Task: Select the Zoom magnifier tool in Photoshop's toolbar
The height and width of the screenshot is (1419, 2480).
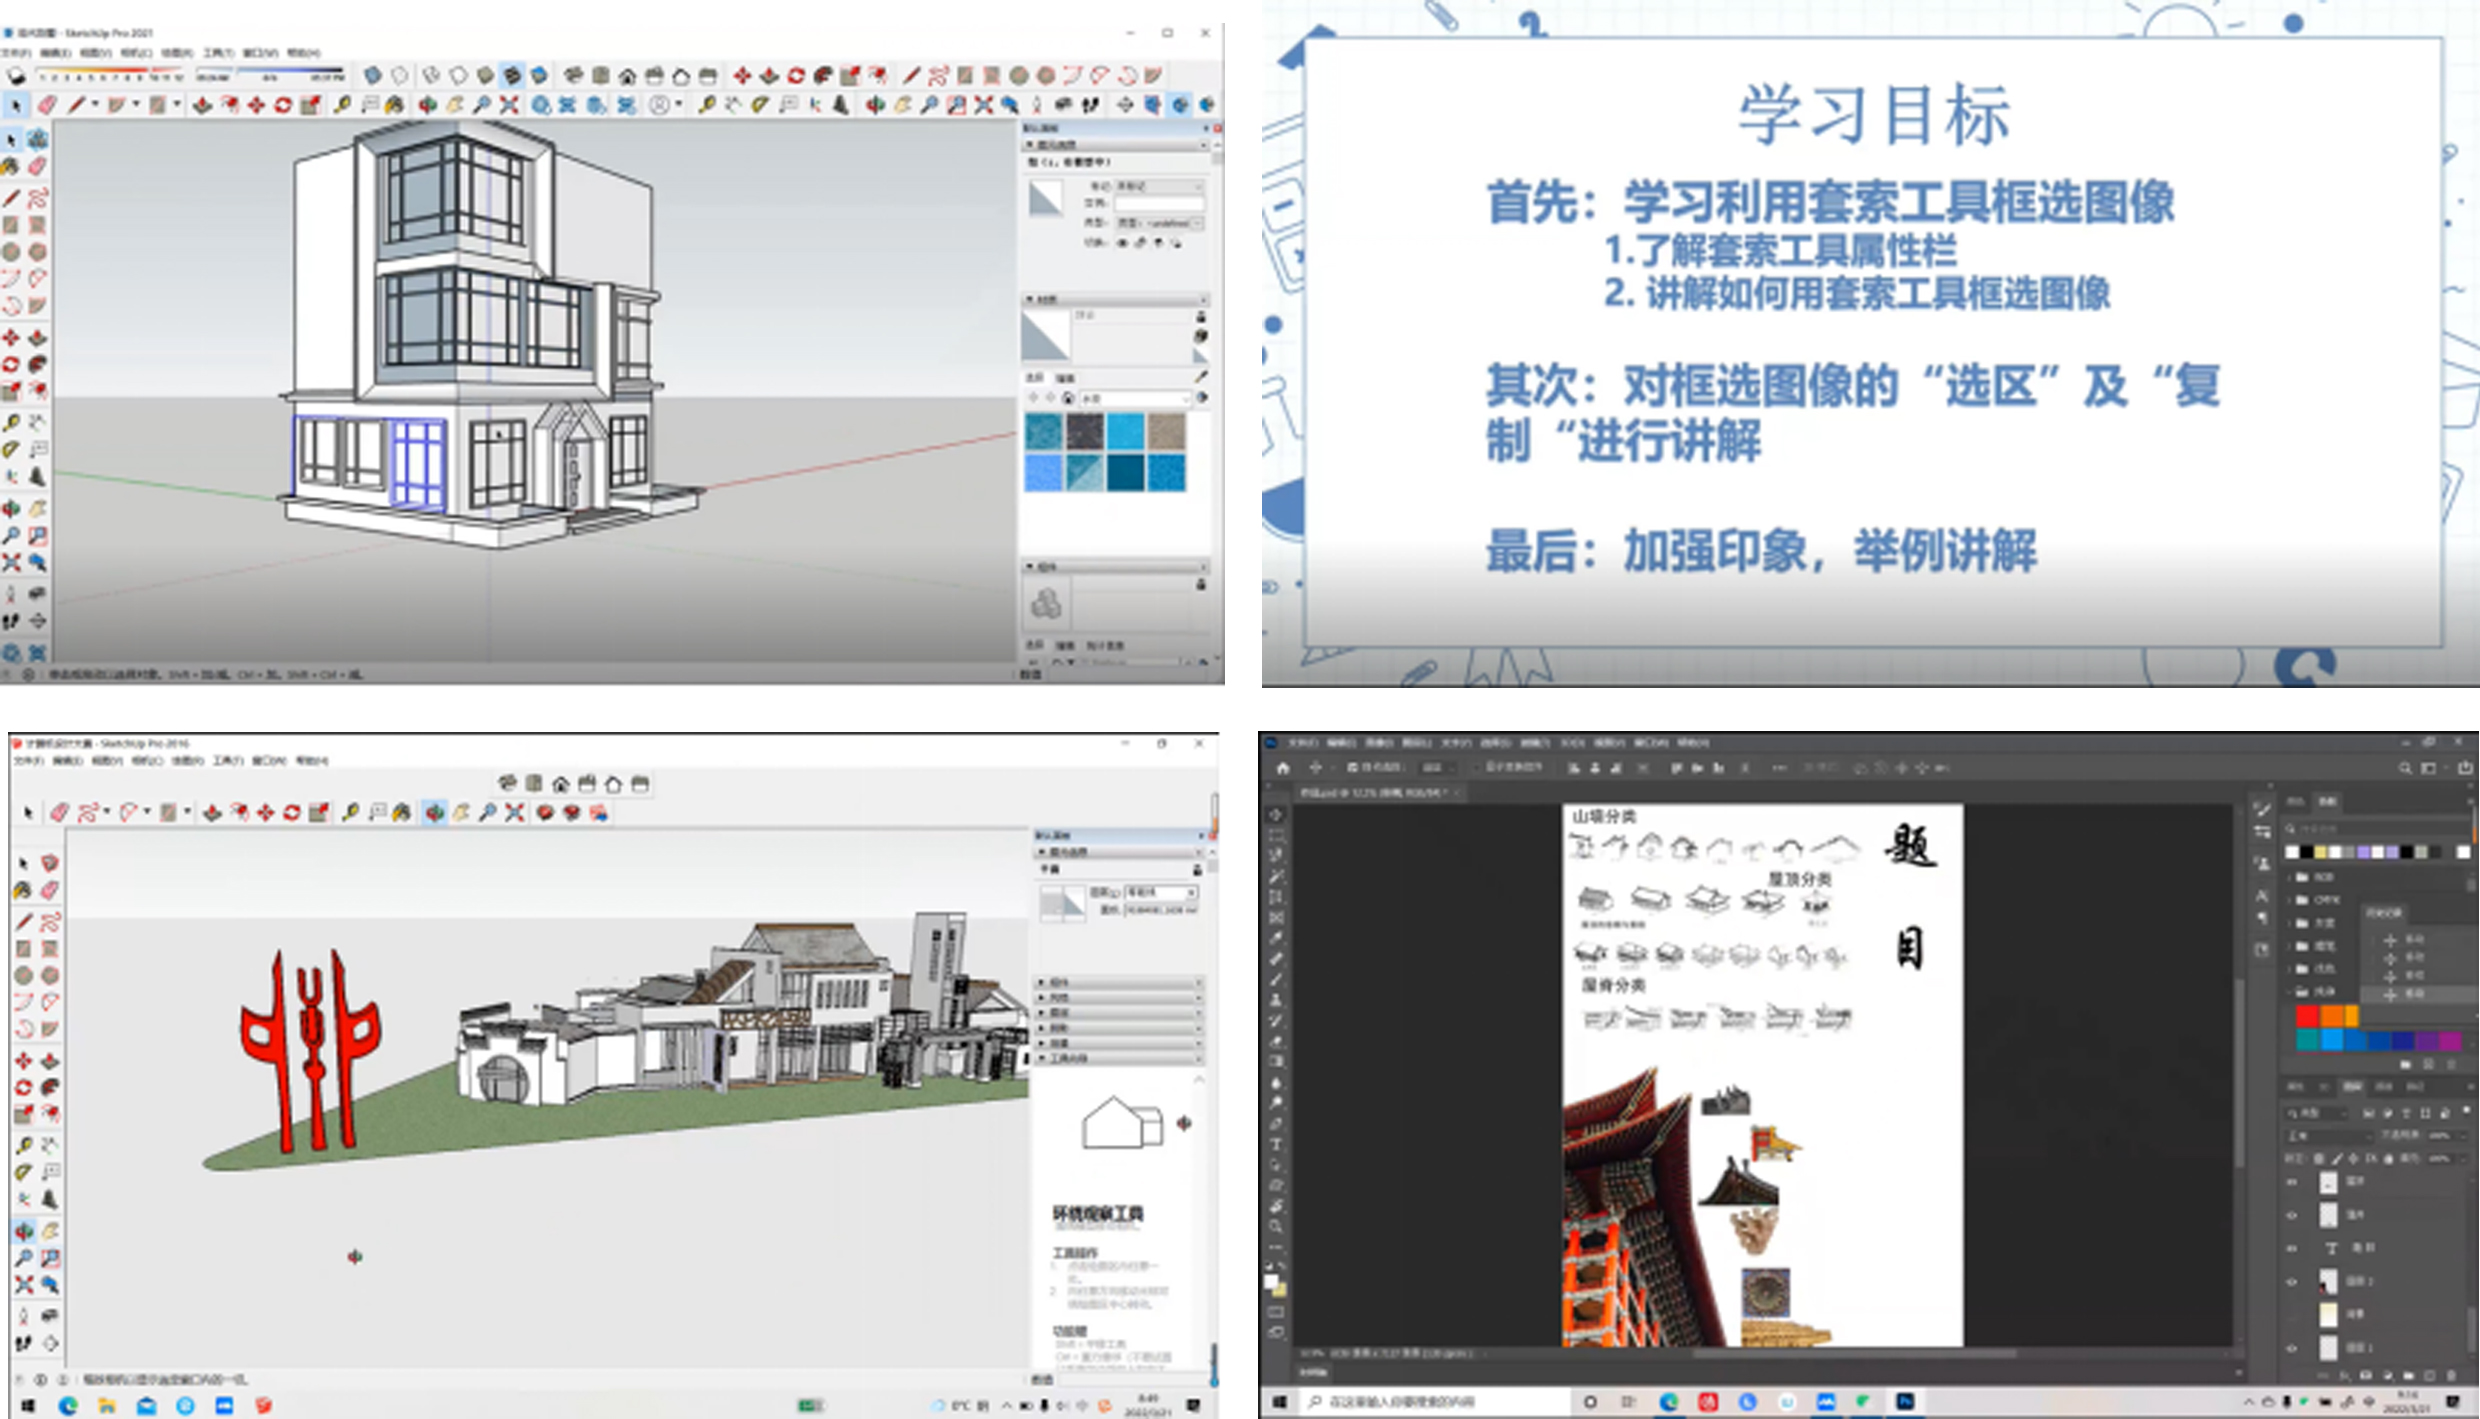Action: 1276,1226
